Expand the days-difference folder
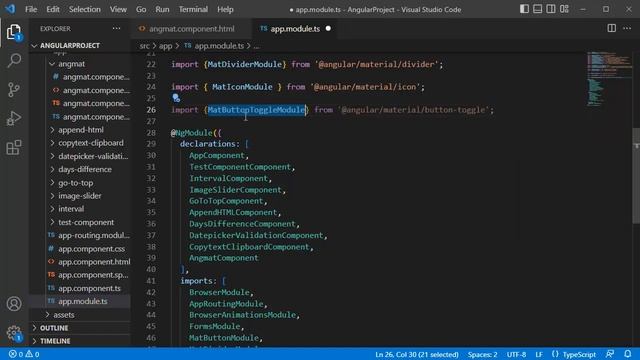640x360 pixels. coord(79,169)
